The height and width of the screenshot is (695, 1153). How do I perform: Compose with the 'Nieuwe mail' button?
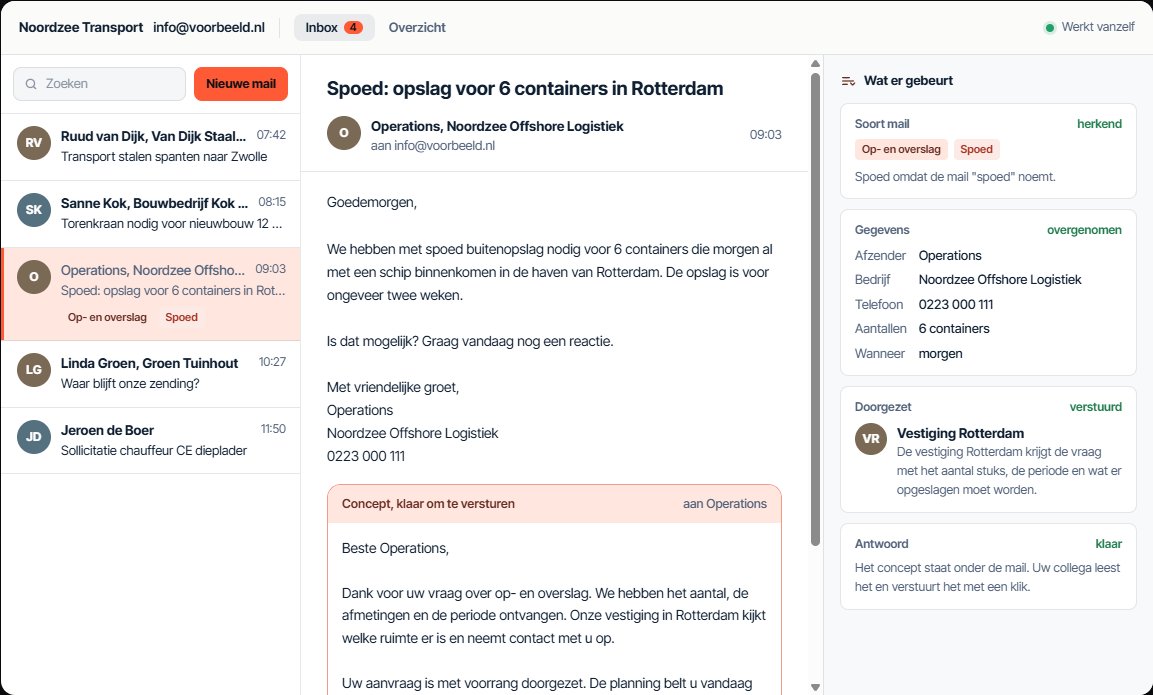tap(240, 84)
